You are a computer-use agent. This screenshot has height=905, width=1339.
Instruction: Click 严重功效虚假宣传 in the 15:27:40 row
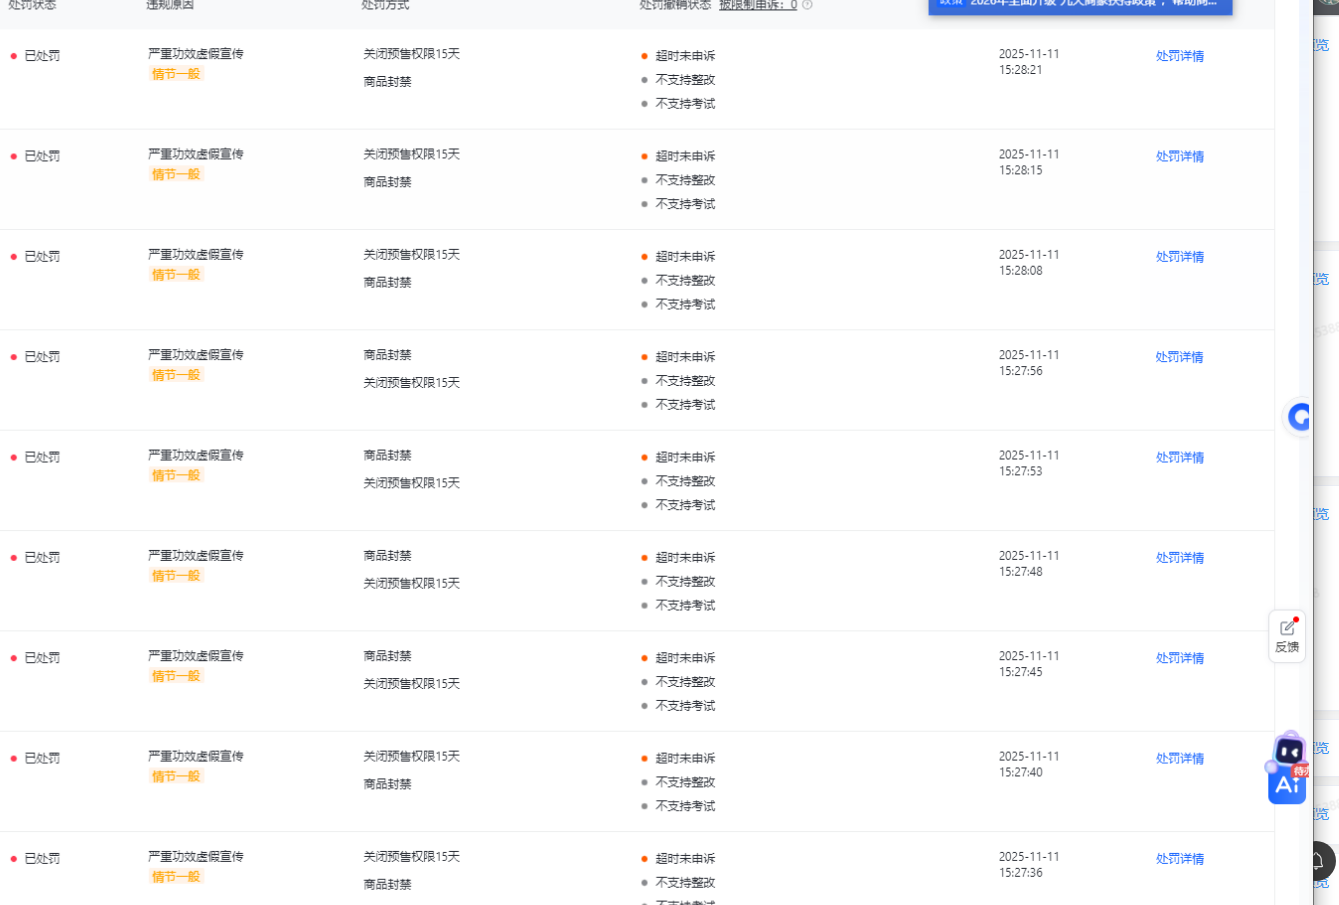coord(196,756)
